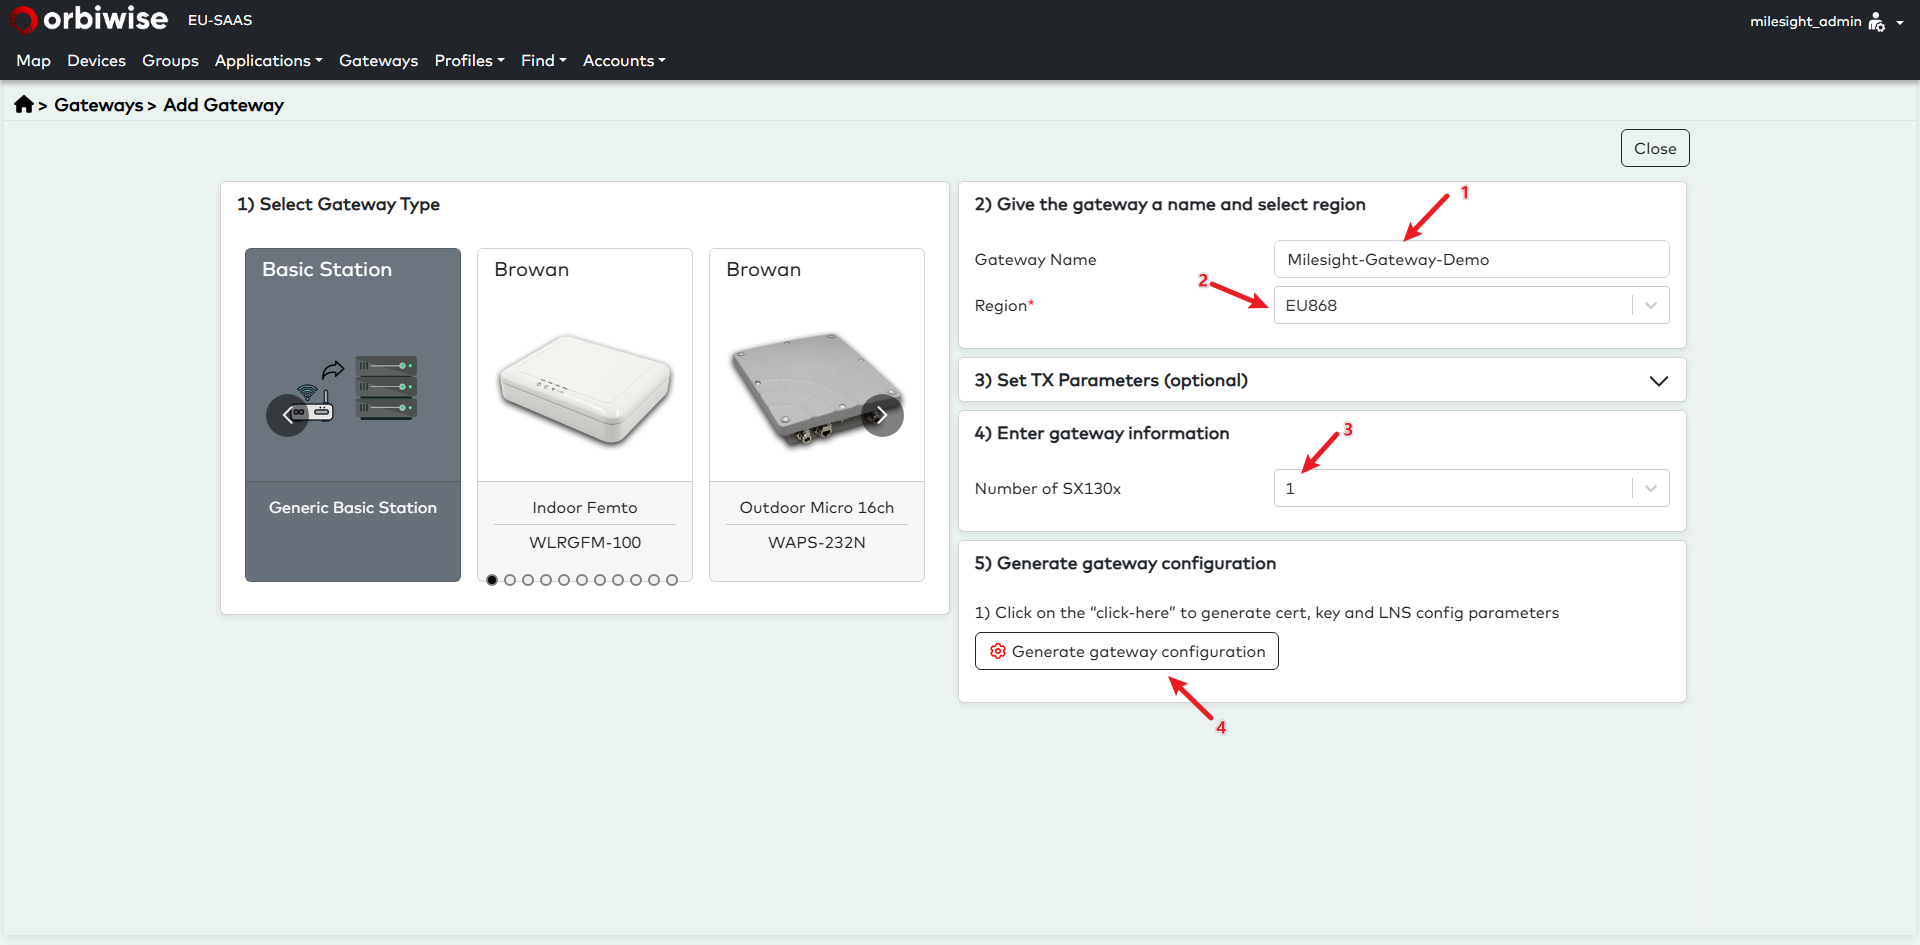Screen dimensions: 1920x945
Task: Click the '5) Generate gateway configuration' heading
Action: 1125,563
